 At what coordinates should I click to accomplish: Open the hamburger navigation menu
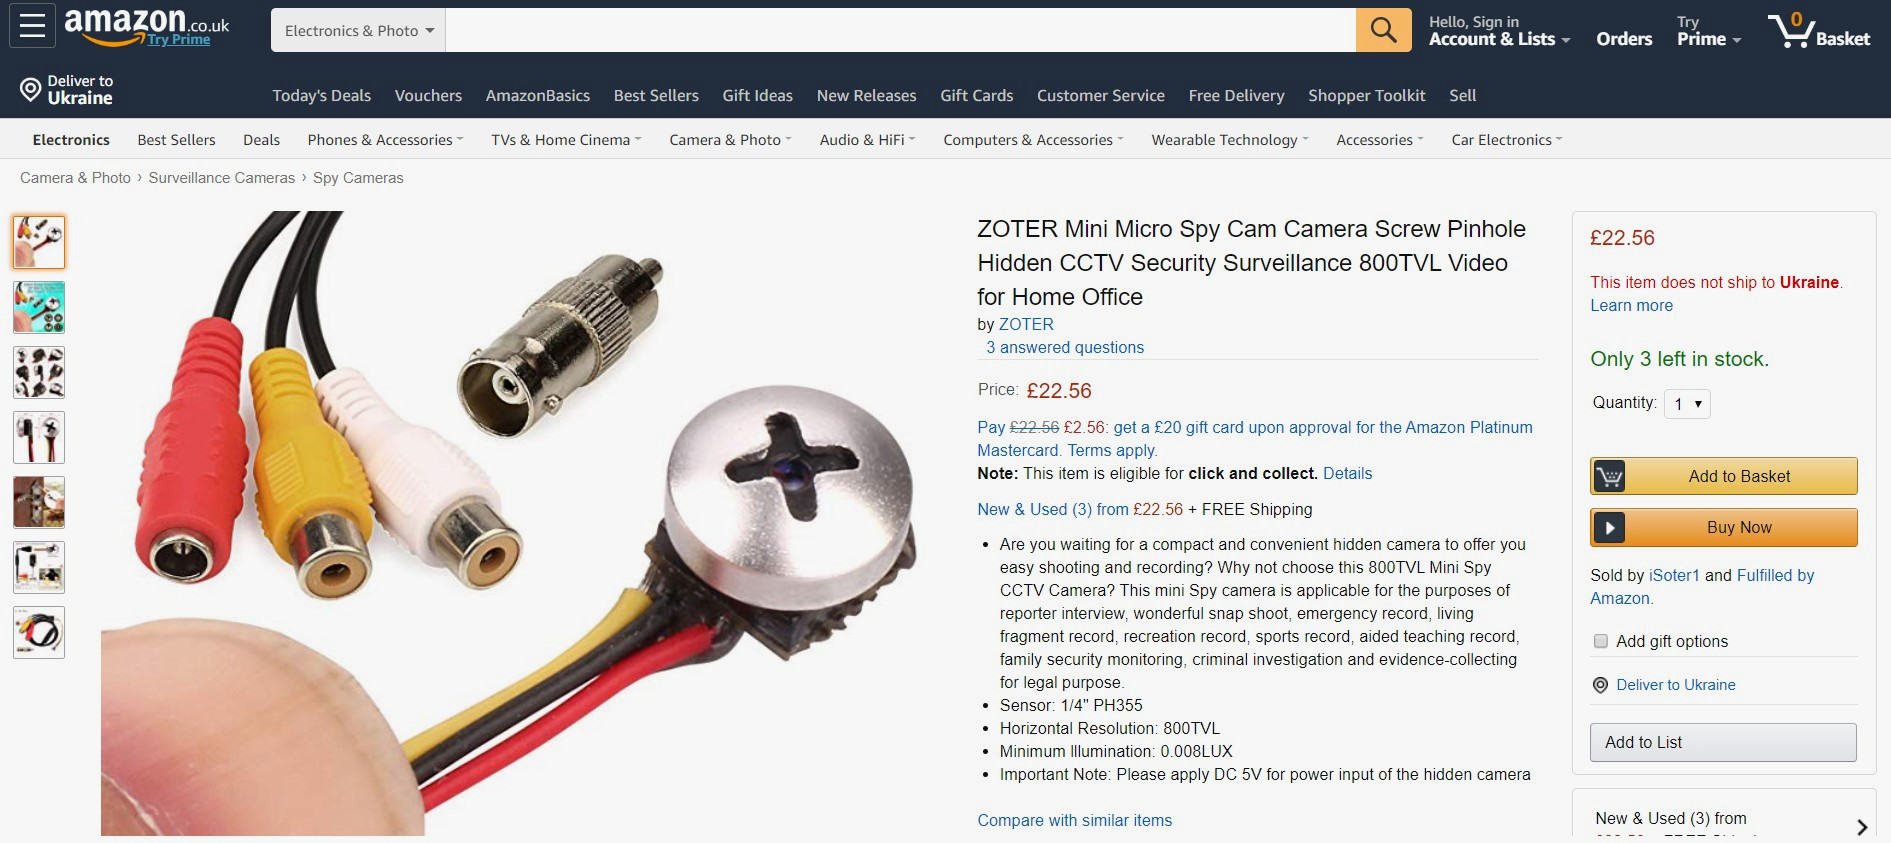[x=32, y=26]
